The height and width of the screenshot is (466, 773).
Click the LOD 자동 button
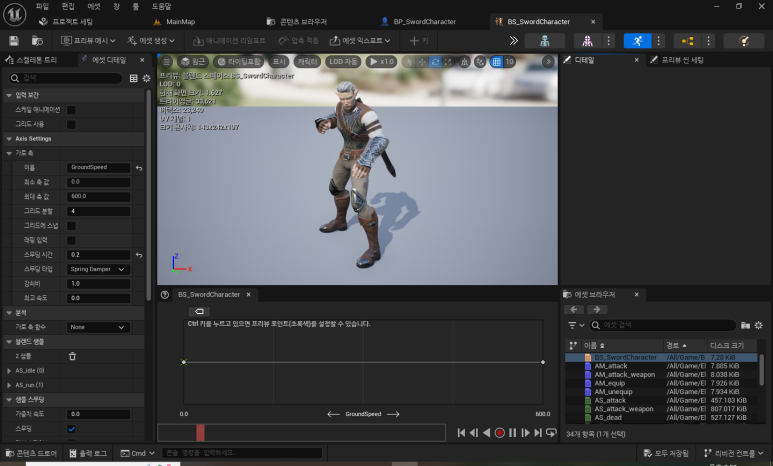point(343,62)
